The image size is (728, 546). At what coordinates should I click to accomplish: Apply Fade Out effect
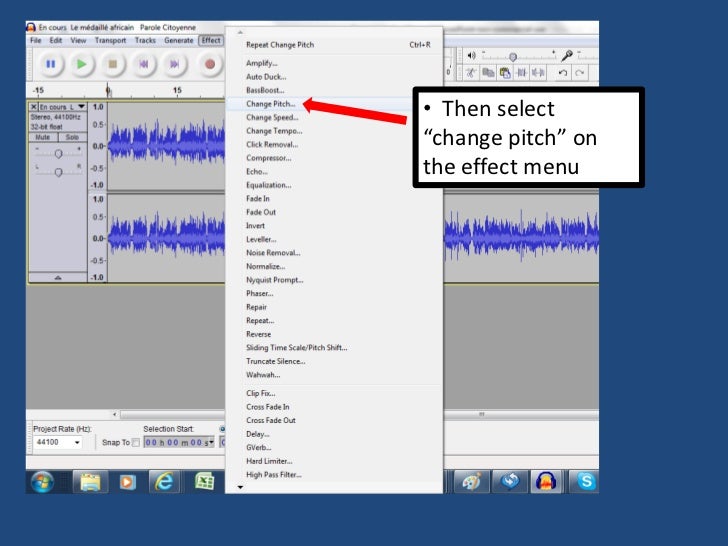click(x=334, y=212)
